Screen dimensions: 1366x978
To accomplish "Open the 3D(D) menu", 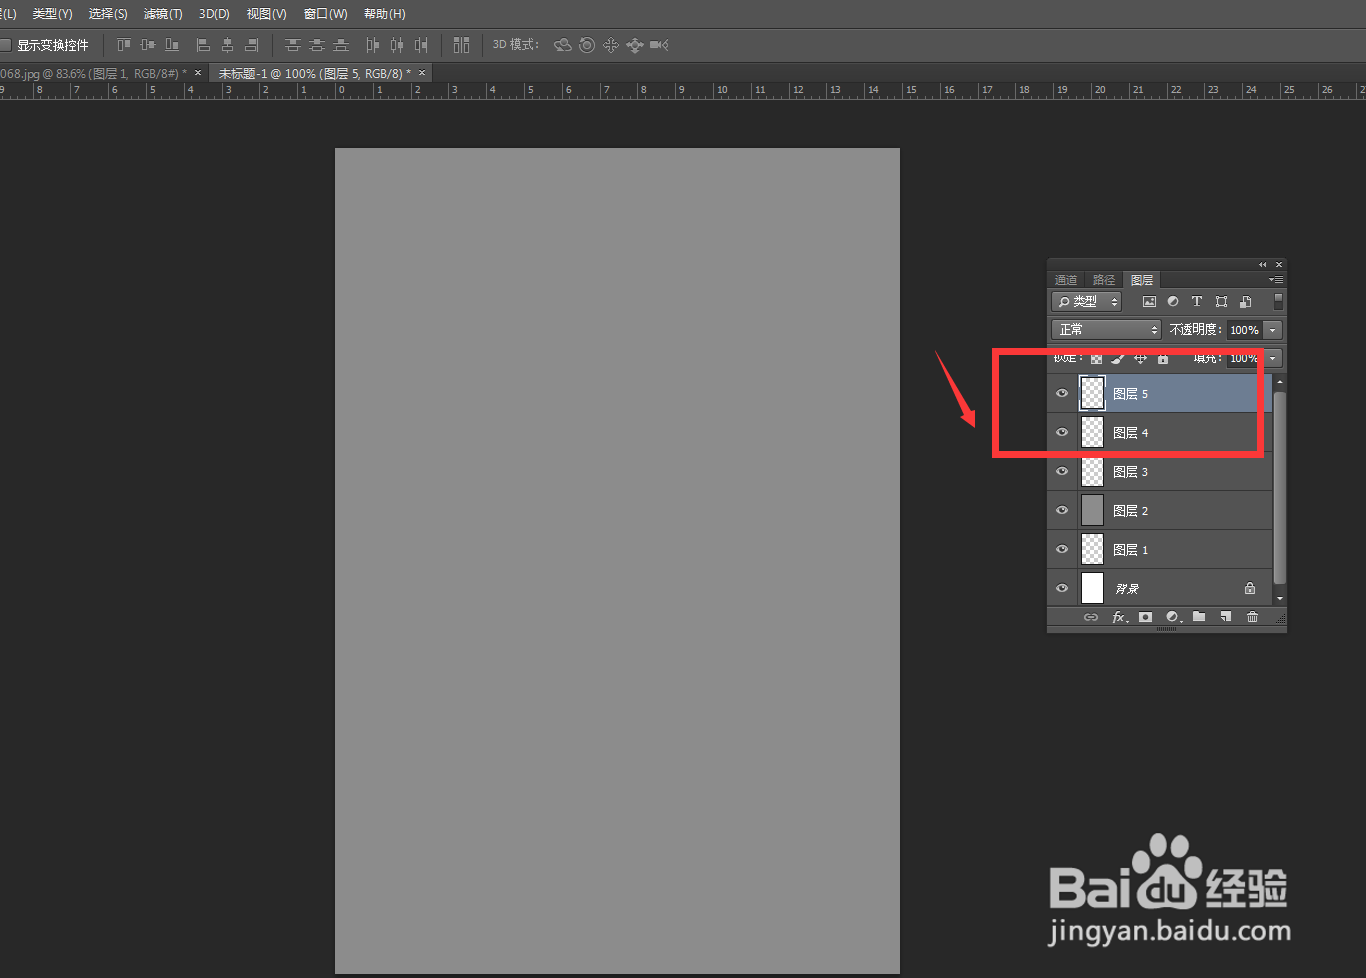I will coord(214,14).
